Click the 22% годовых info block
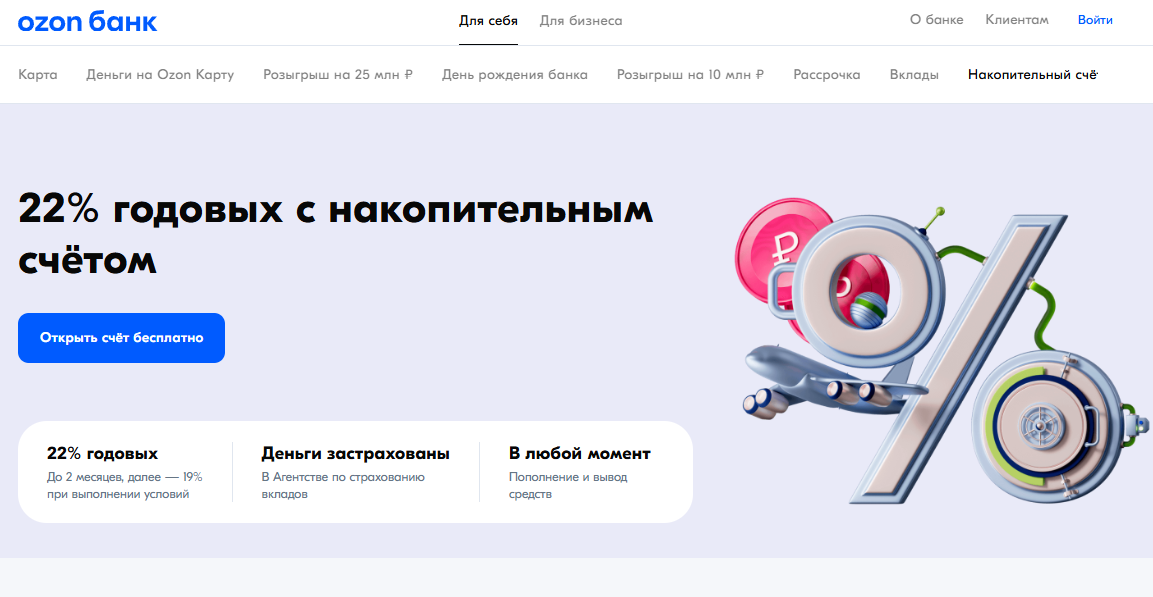Screen dimensions: 1153x597 125,472
